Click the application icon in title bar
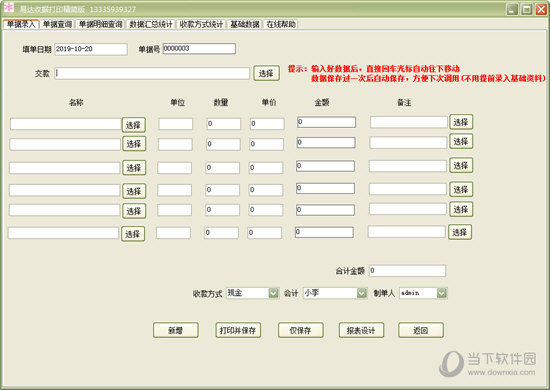 9,7
